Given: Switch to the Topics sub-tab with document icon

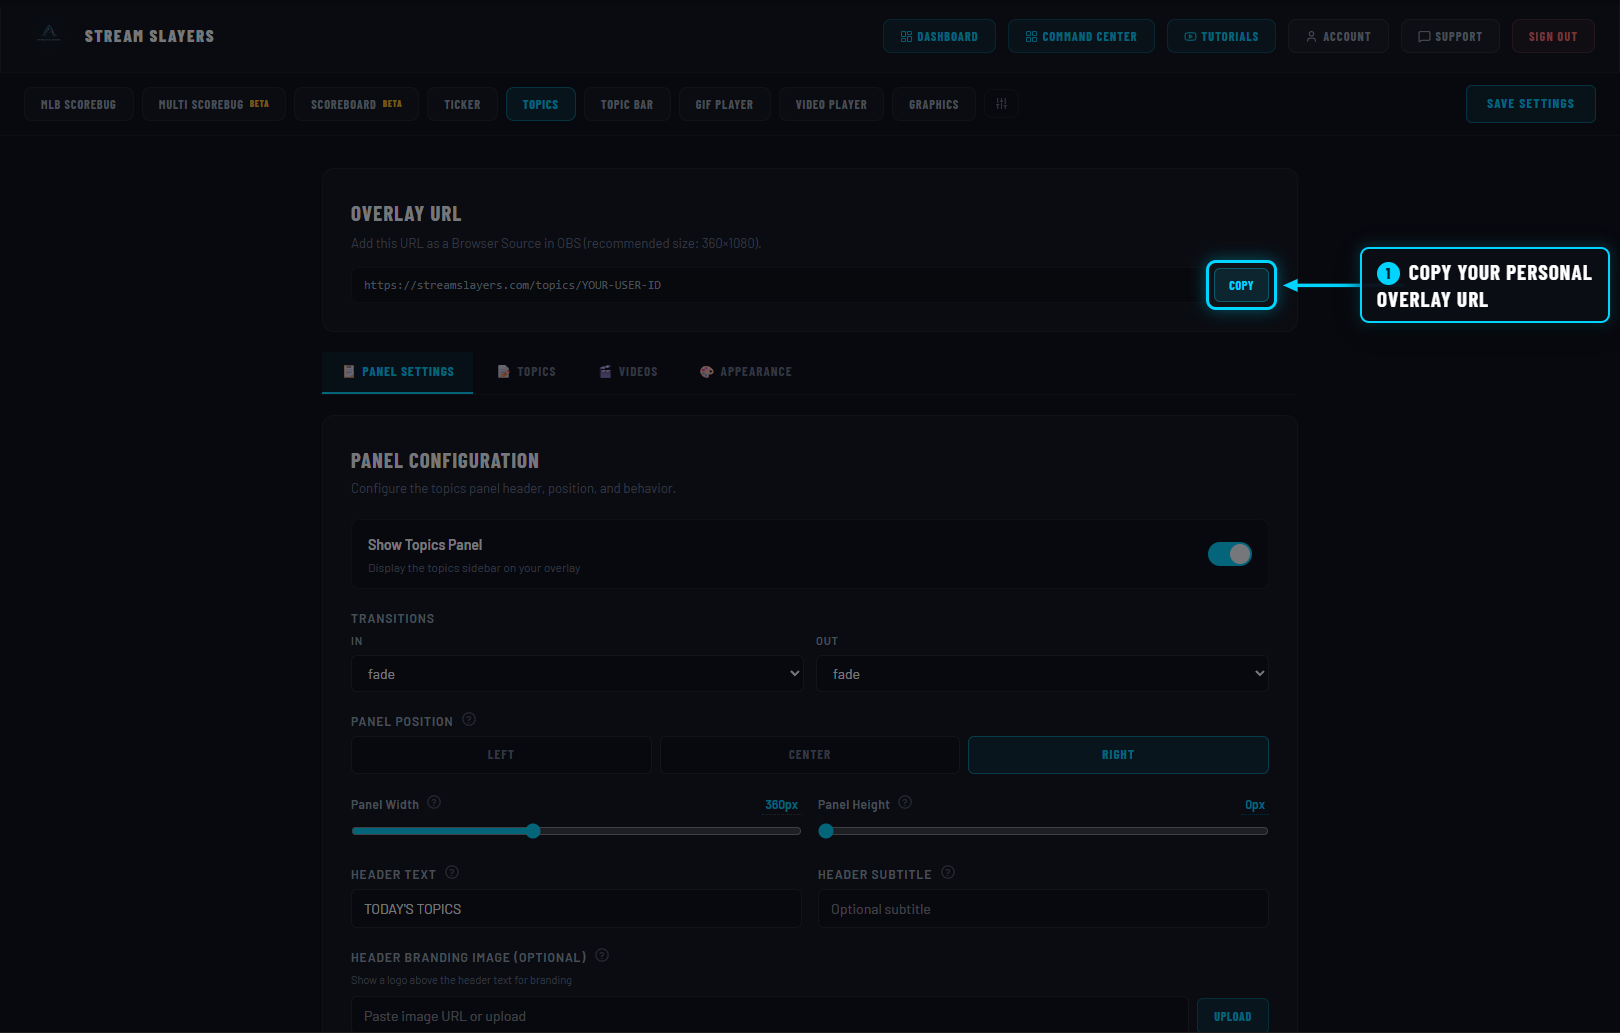Looking at the screenshot, I should coord(527,372).
